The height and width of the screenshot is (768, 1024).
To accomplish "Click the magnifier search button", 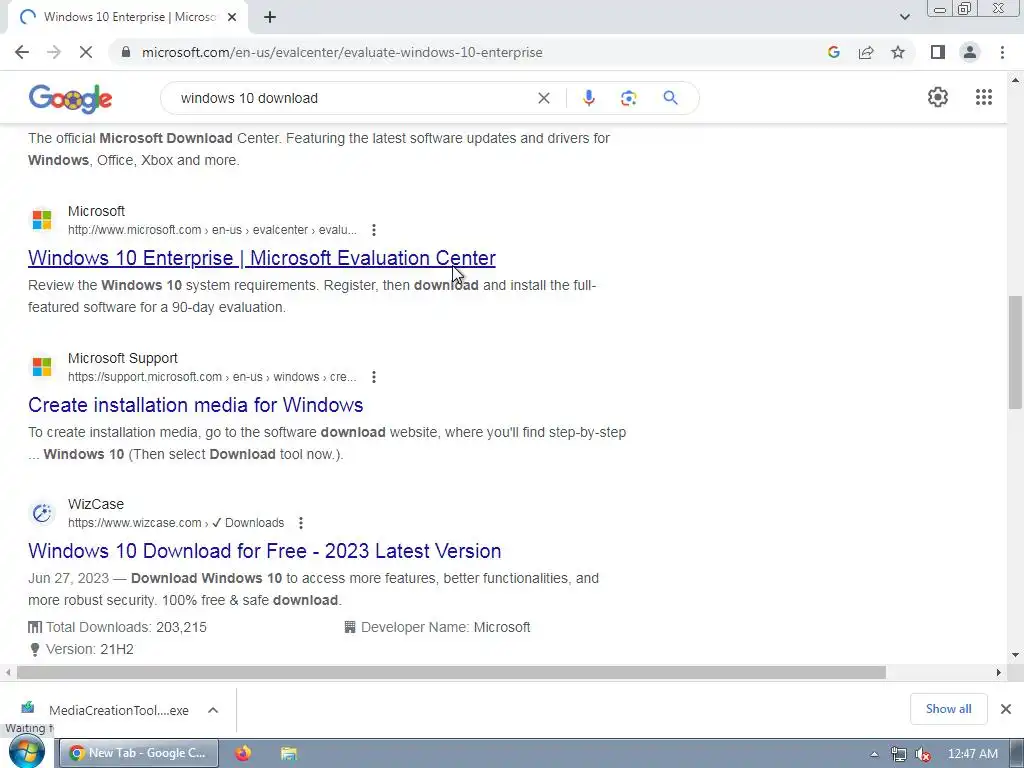I will pos(670,98).
